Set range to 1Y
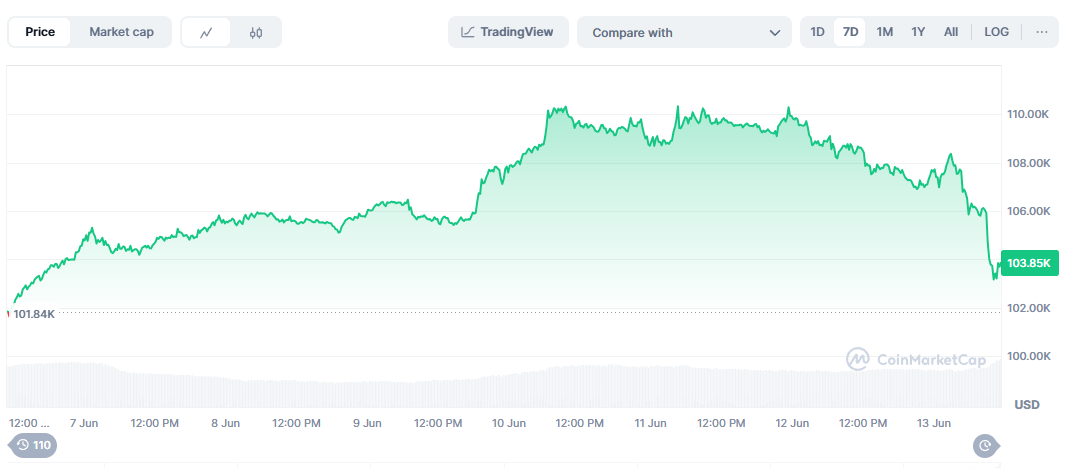The height and width of the screenshot is (468, 1069). (x=918, y=32)
